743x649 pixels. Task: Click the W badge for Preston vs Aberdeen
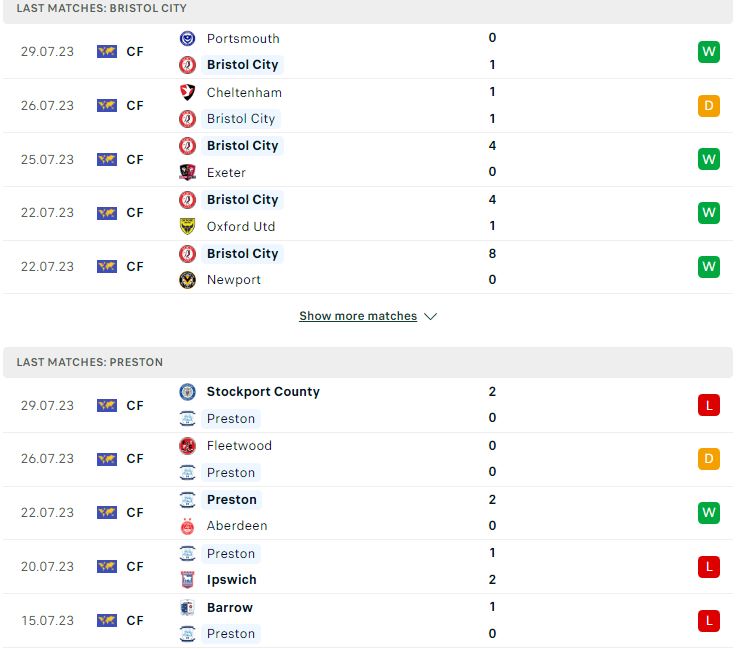[x=709, y=513]
